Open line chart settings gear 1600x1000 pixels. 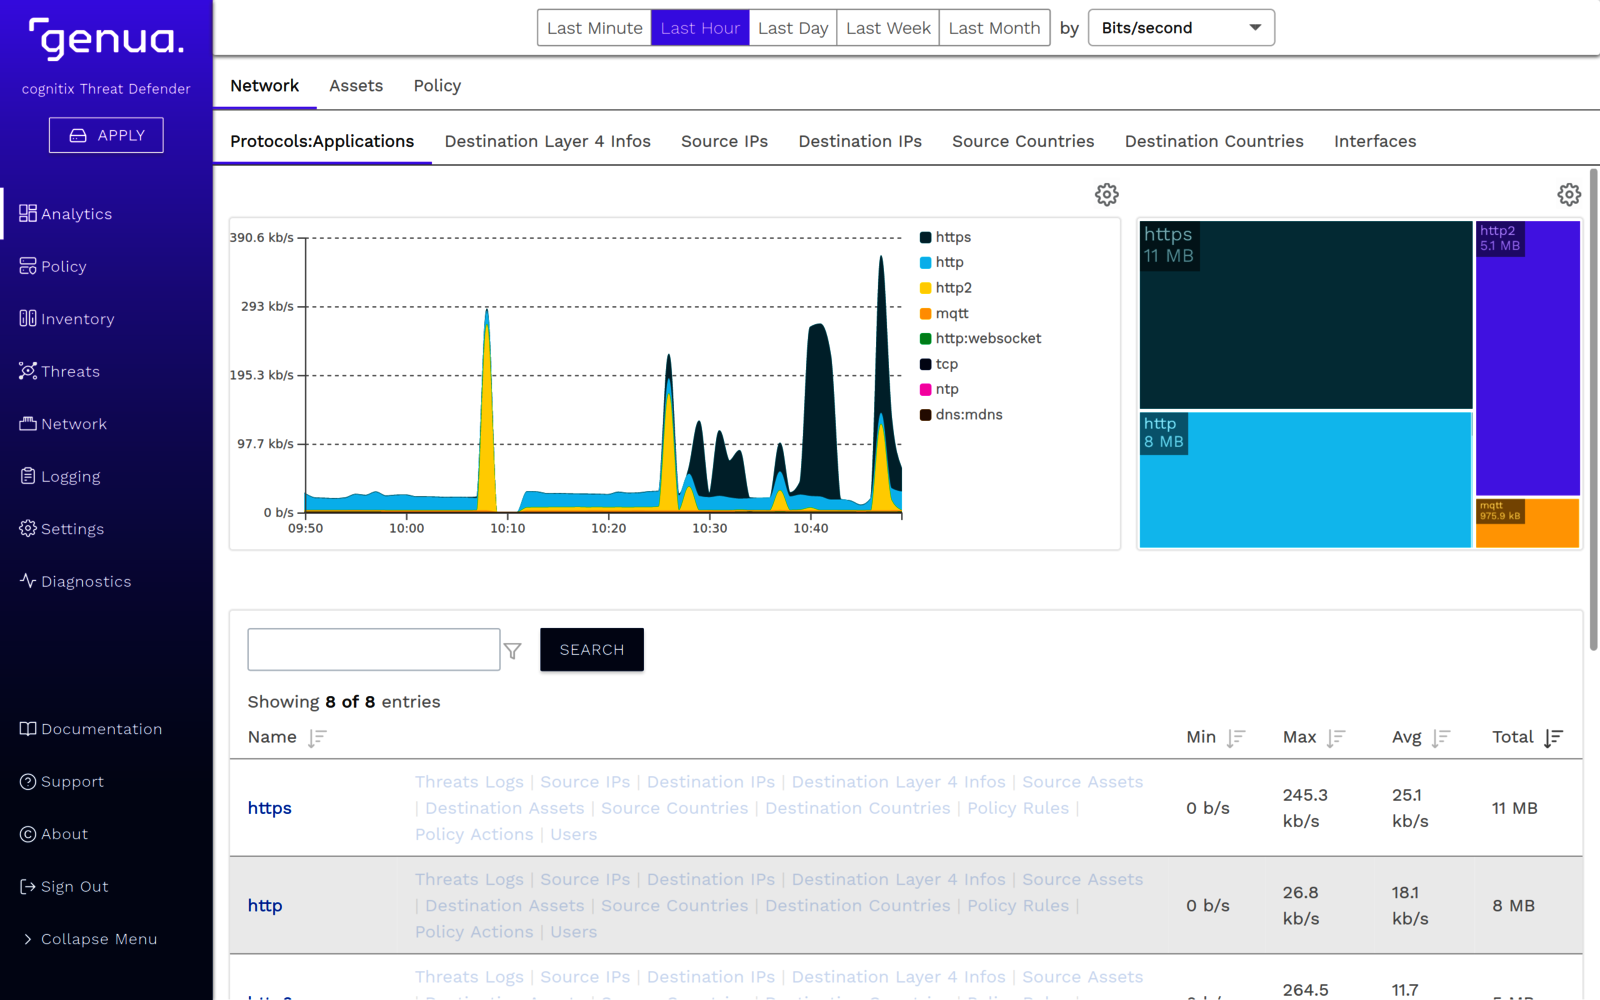[1106, 194]
